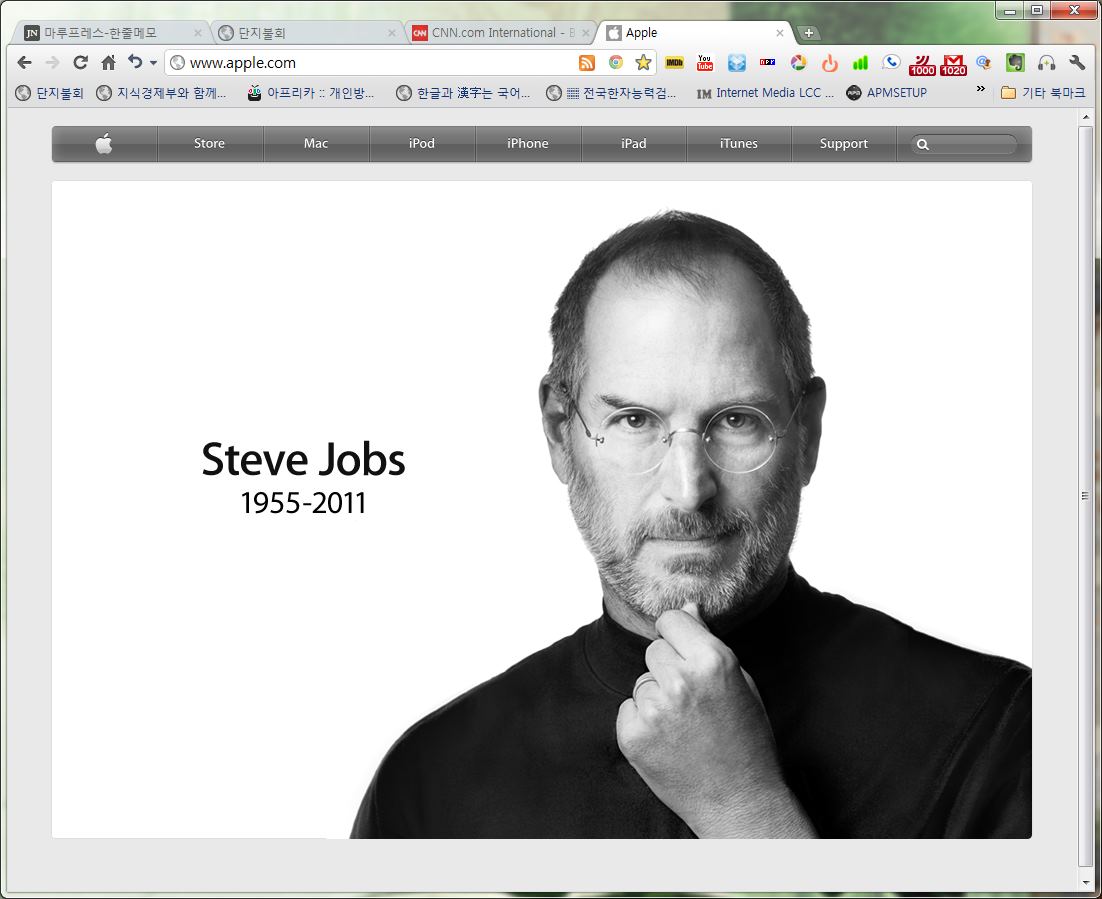
Task: Go to the browser home page icon
Action: coord(108,63)
